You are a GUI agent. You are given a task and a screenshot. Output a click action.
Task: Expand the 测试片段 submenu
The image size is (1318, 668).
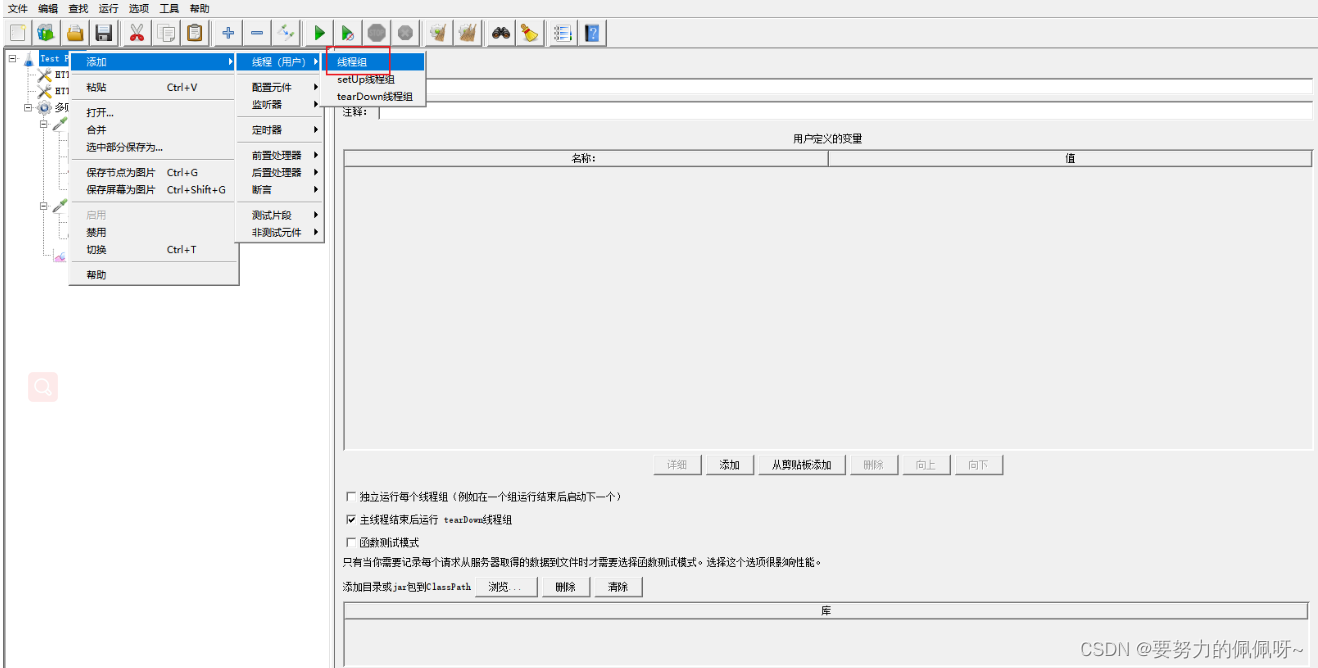pyautogui.click(x=280, y=215)
